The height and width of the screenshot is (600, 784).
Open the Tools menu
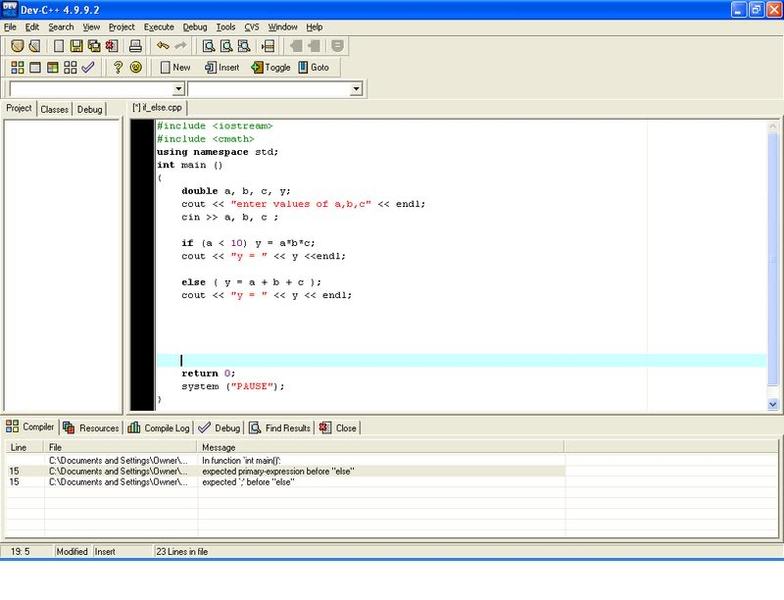[226, 27]
